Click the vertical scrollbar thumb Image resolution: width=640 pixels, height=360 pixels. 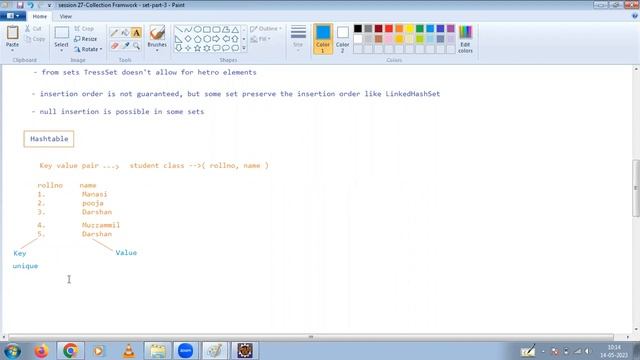coord(636,188)
